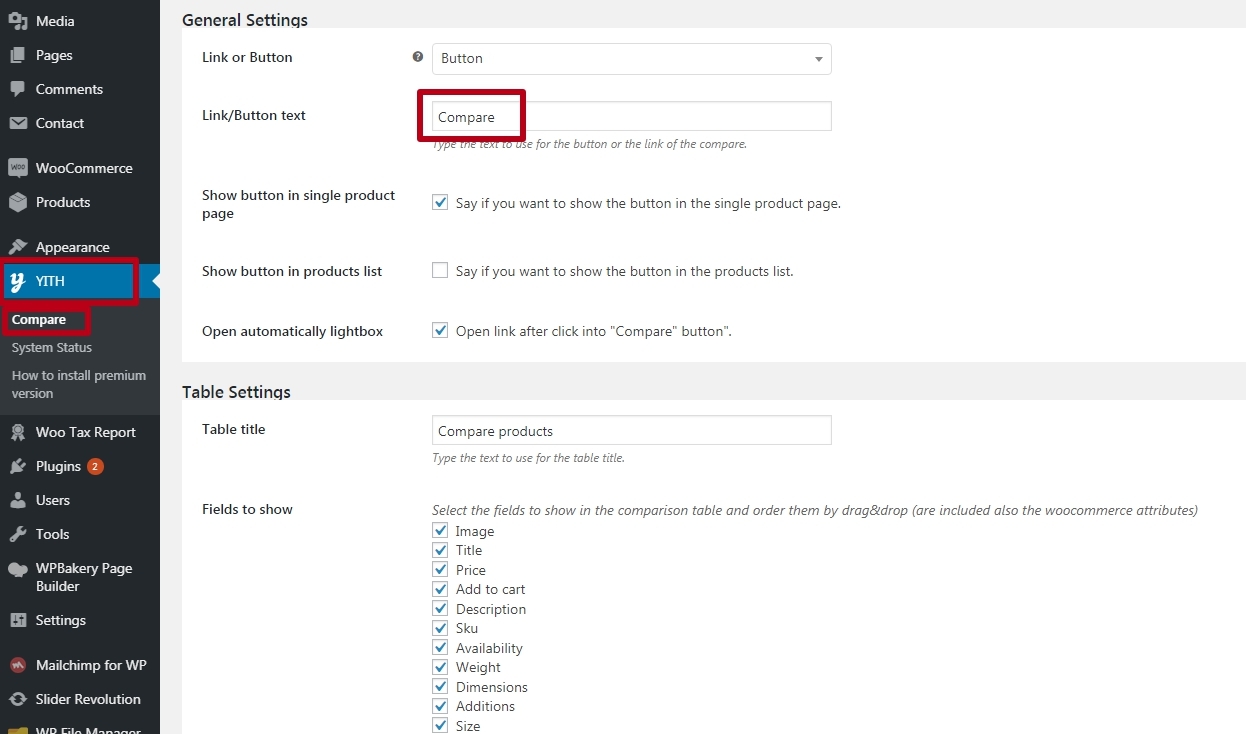The height and width of the screenshot is (734, 1246).
Task: Click the WooCommerce logo icon
Action: click(x=18, y=168)
